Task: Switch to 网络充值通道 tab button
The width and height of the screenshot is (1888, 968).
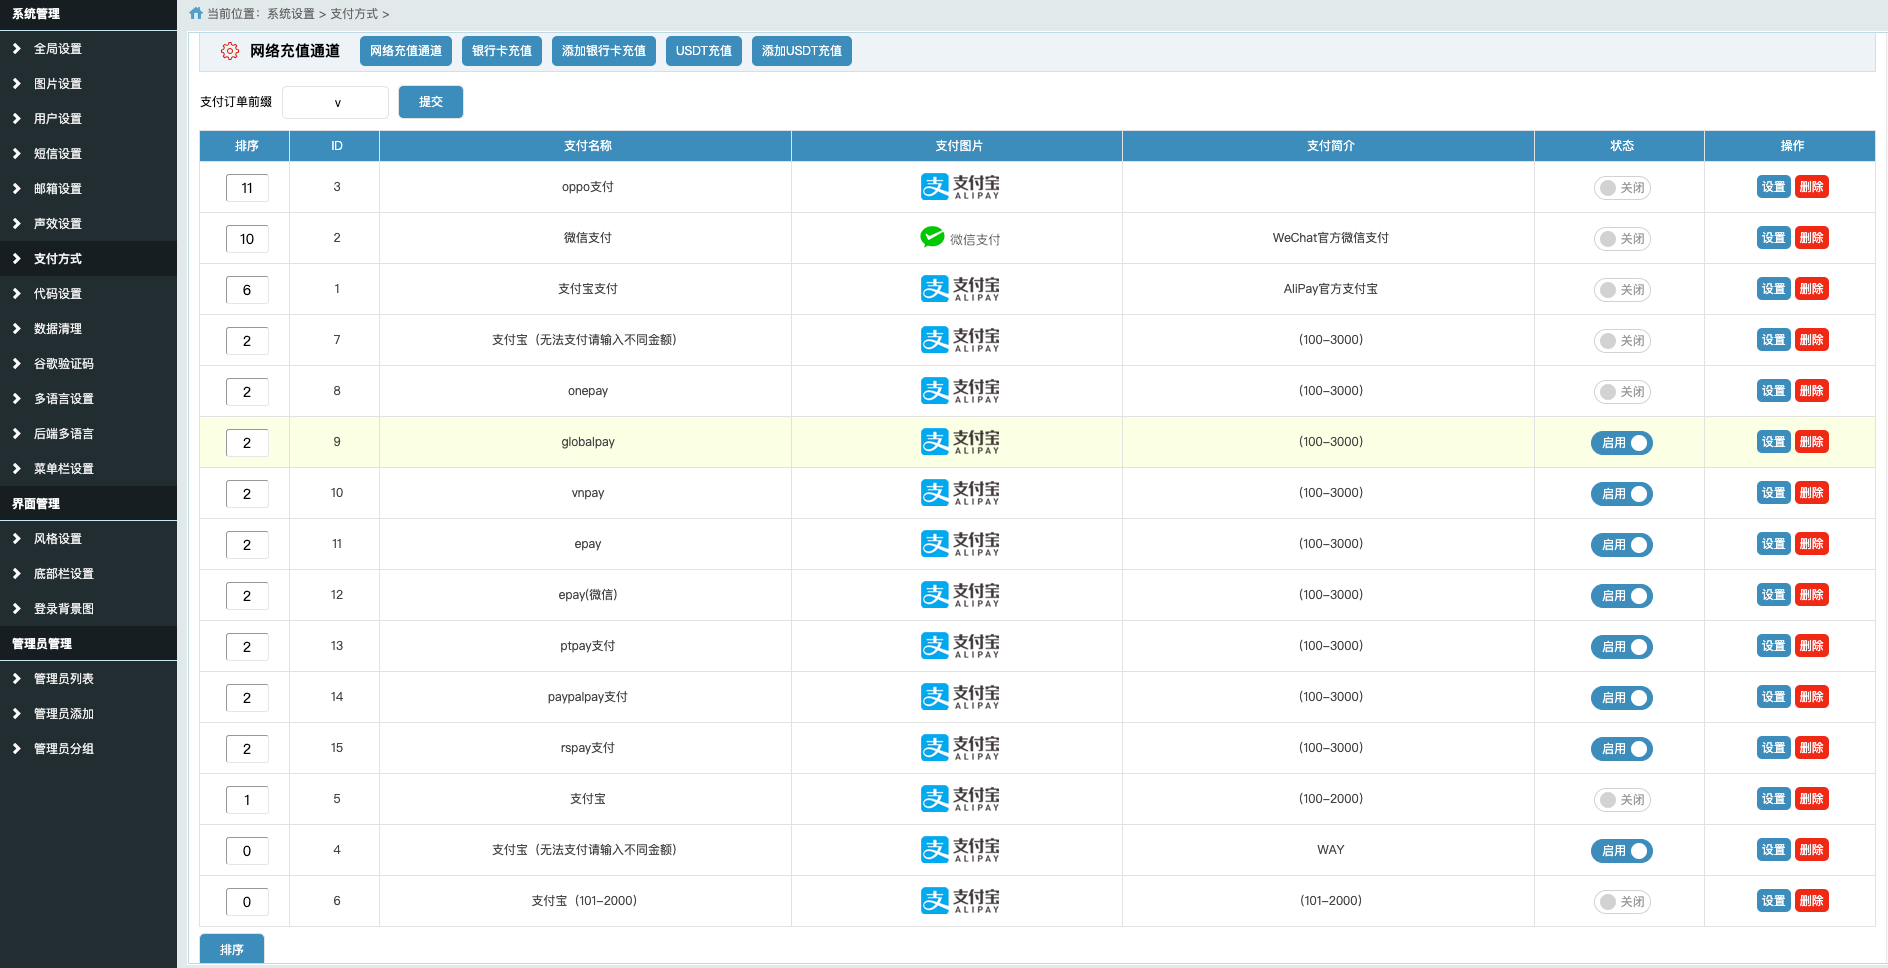Action: (406, 51)
